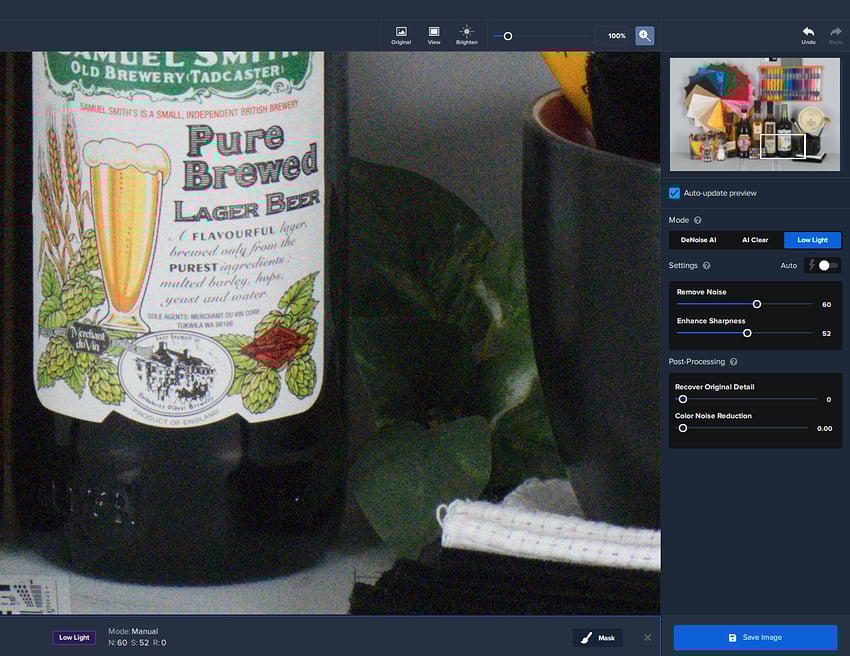The width and height of the screenshot is (850, 656).
Task: Click the zoom magnifier button
Action: point(645,35)
